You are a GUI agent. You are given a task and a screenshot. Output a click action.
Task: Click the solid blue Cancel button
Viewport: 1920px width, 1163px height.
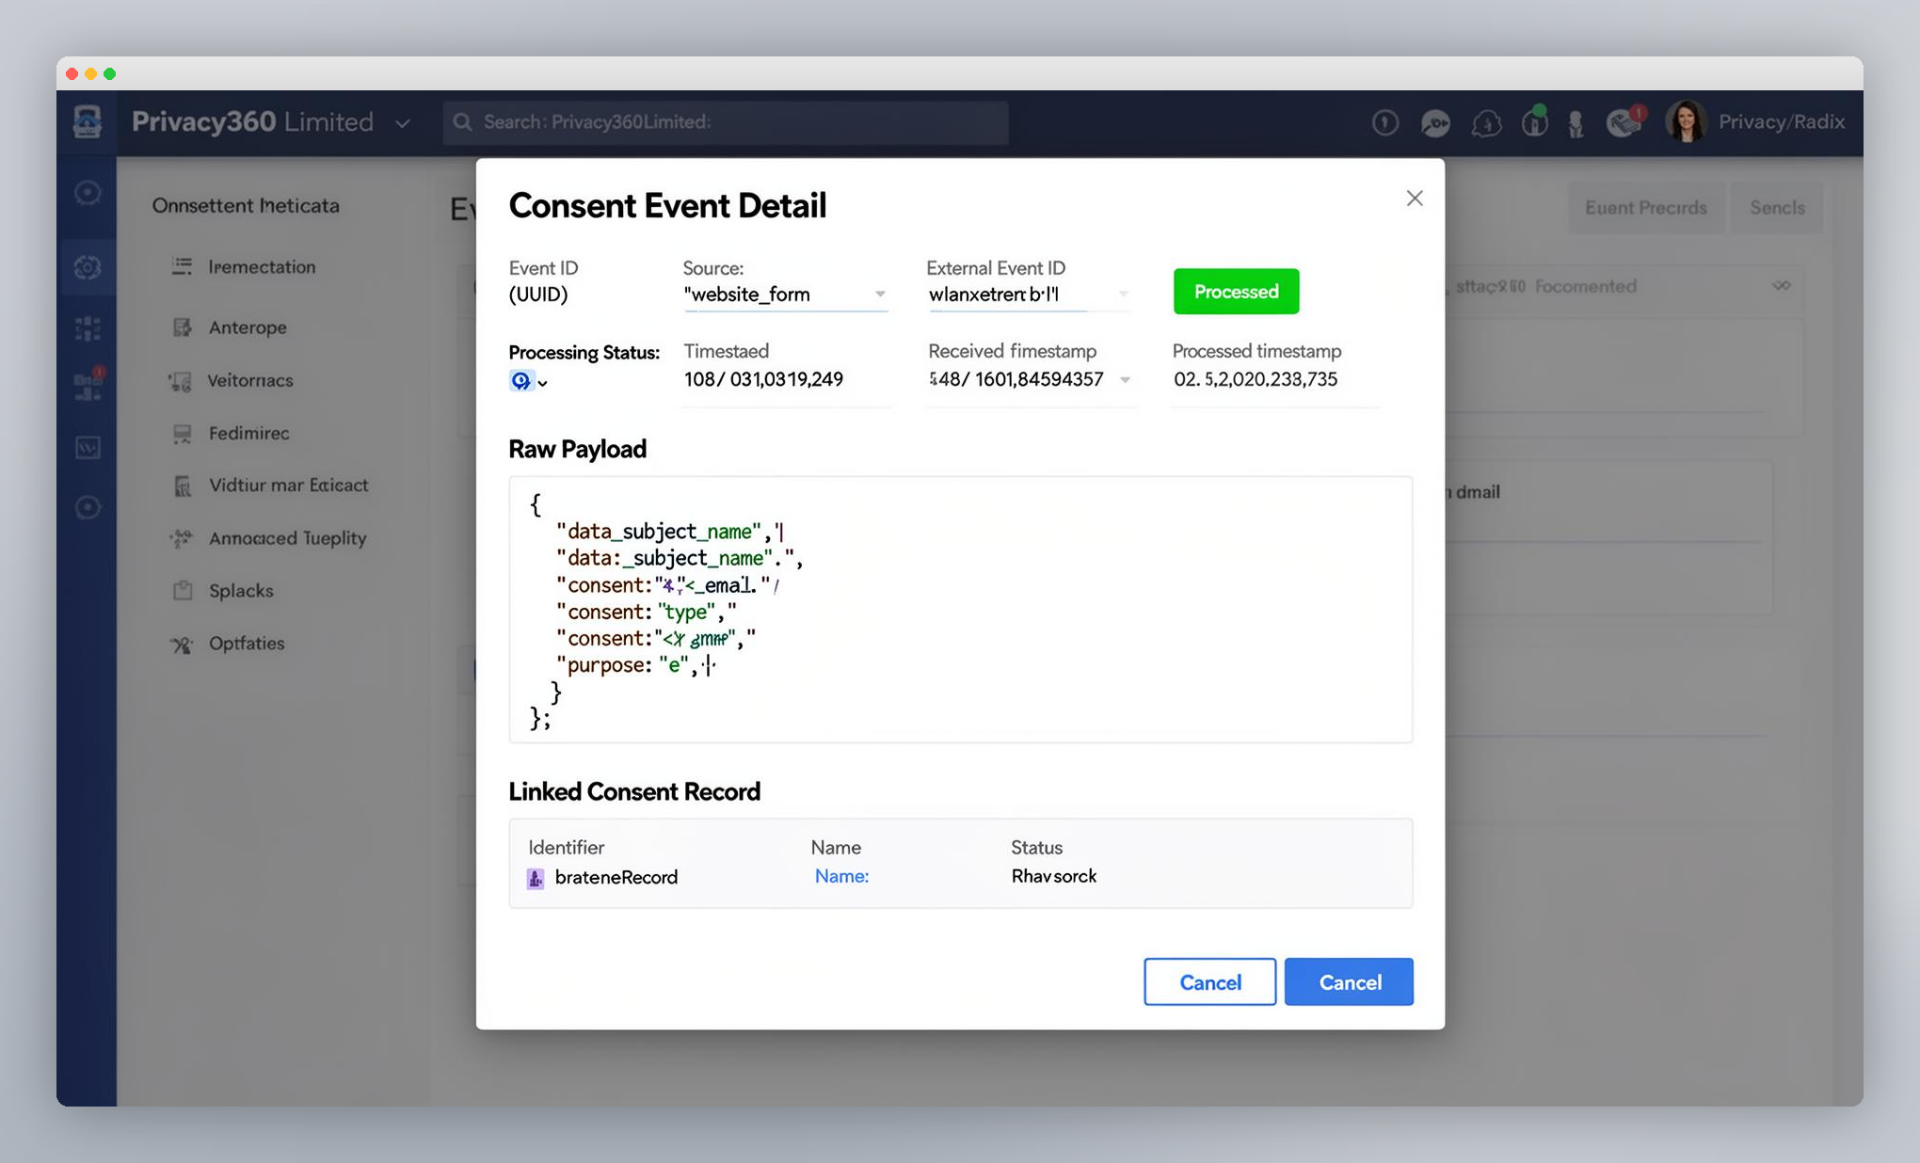[1349, 982]
